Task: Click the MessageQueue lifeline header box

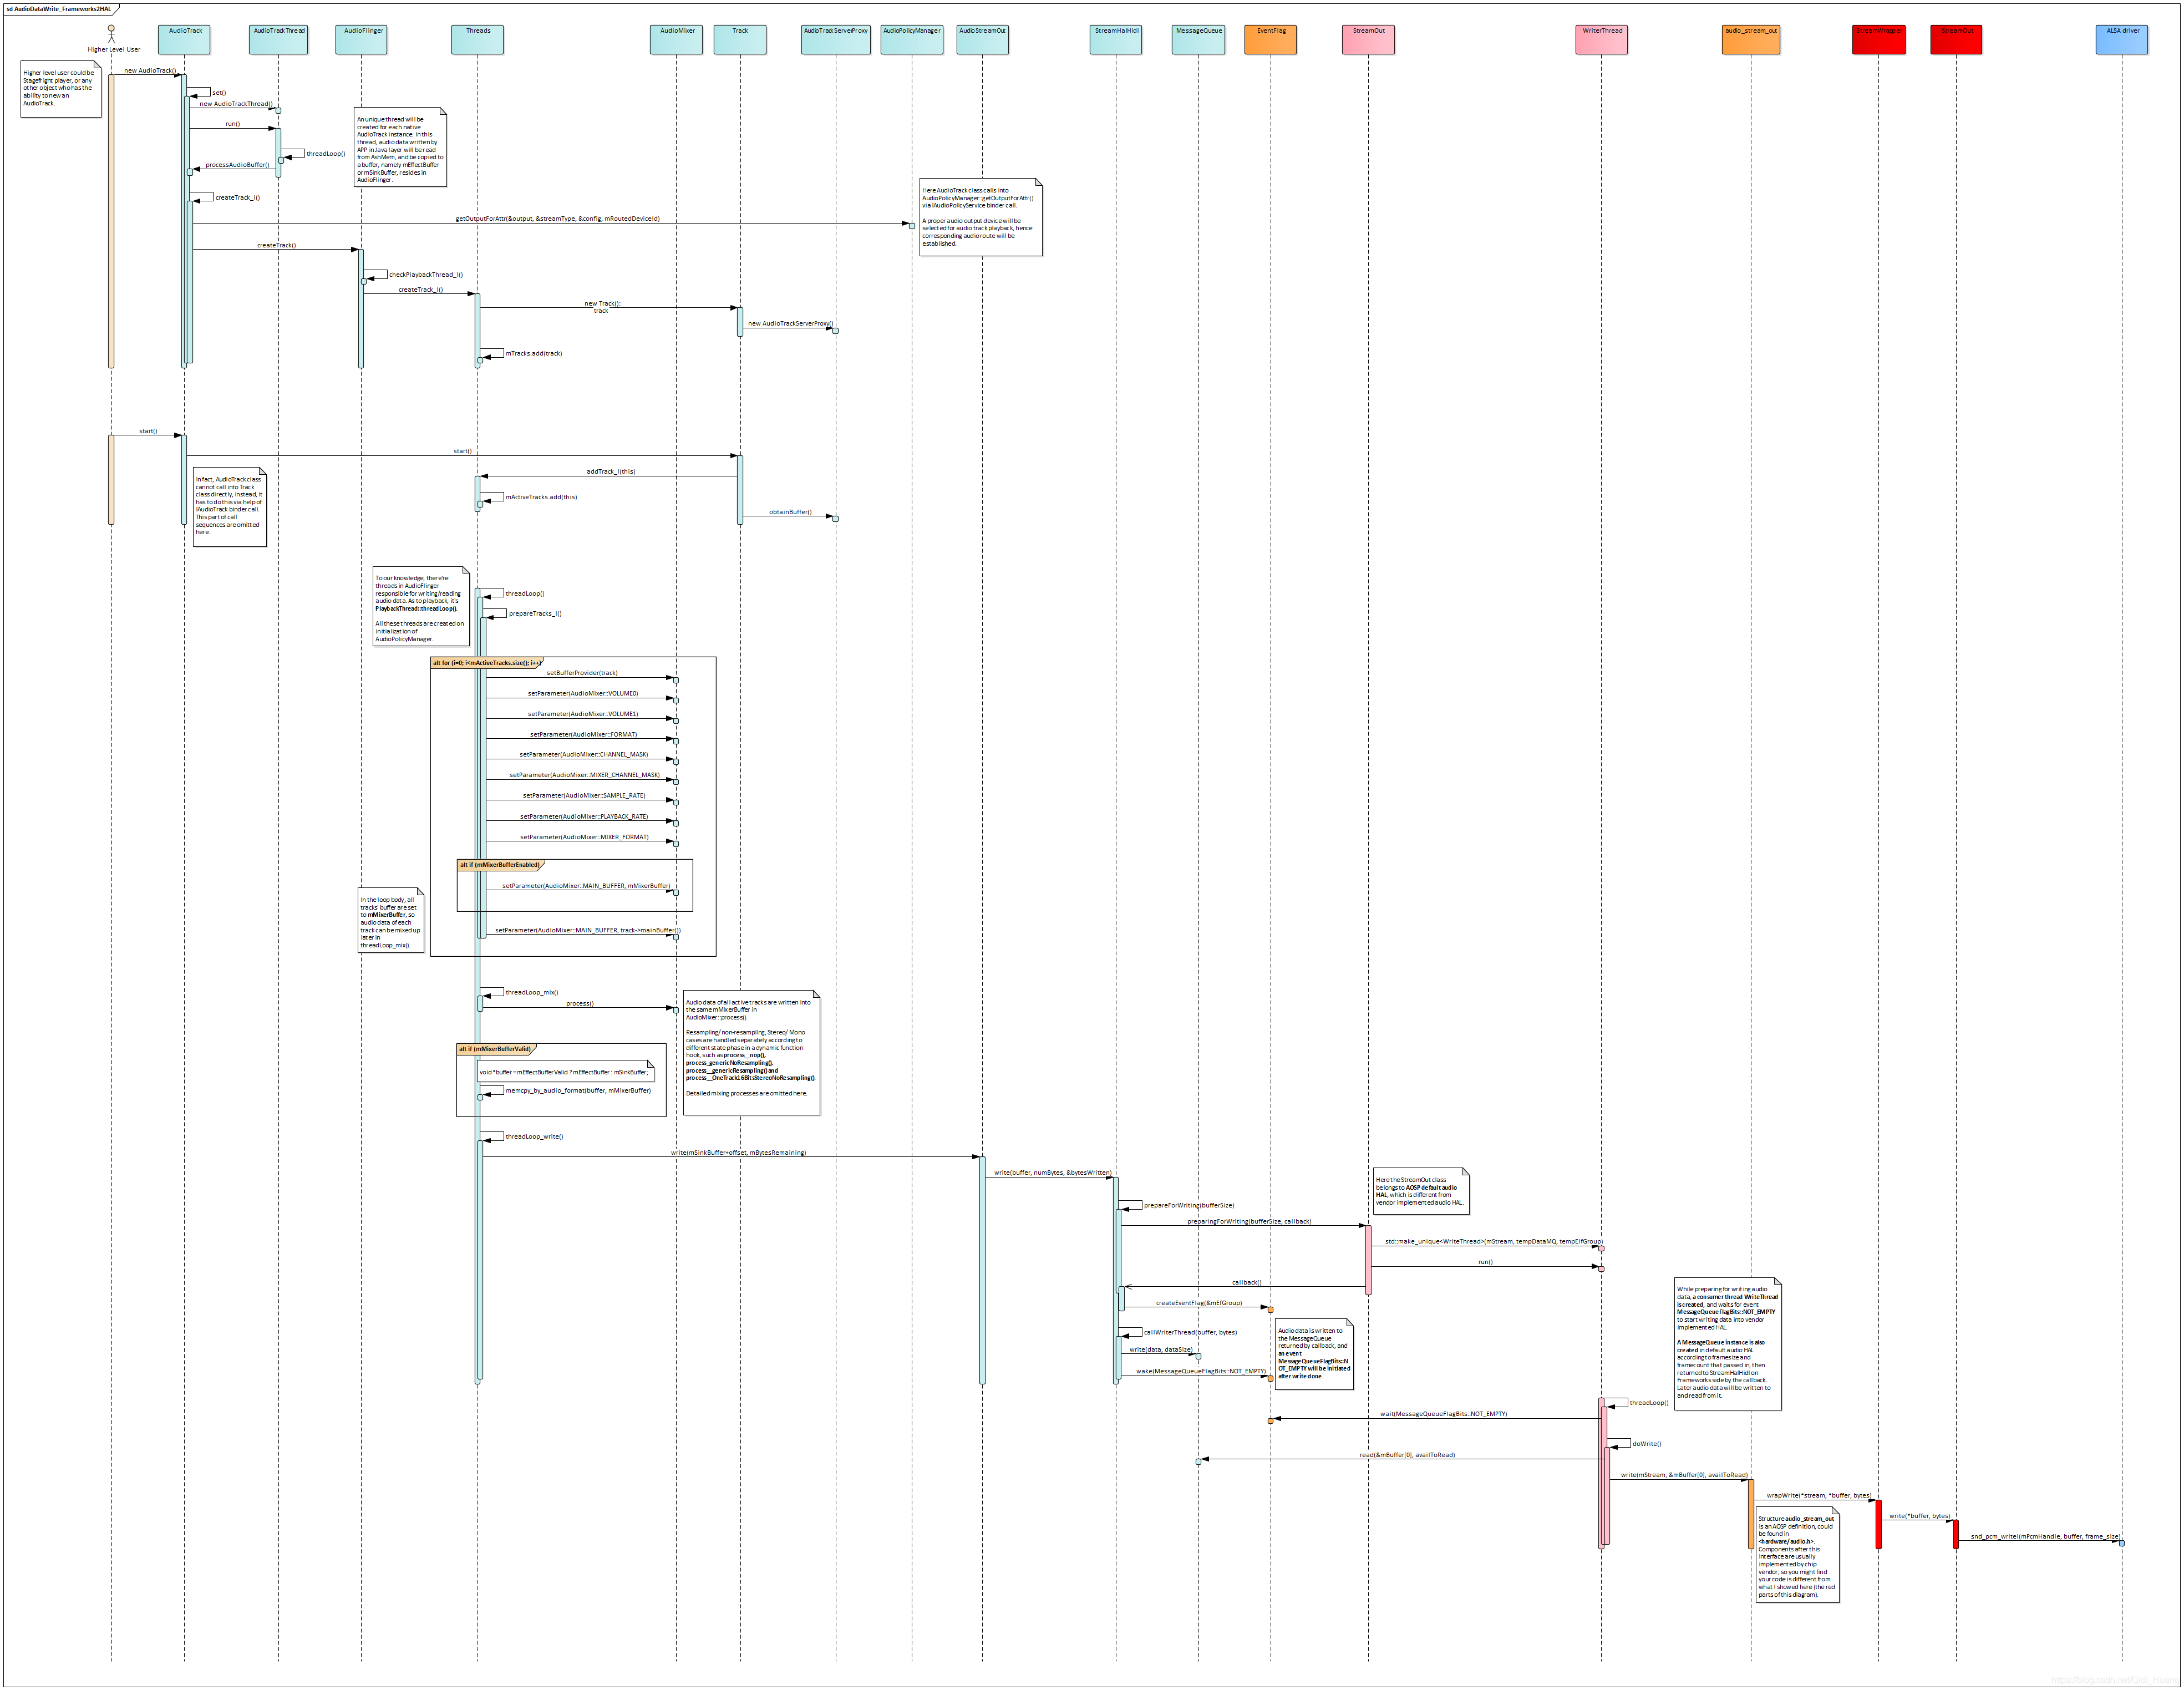Action: tap(1198, 39)
